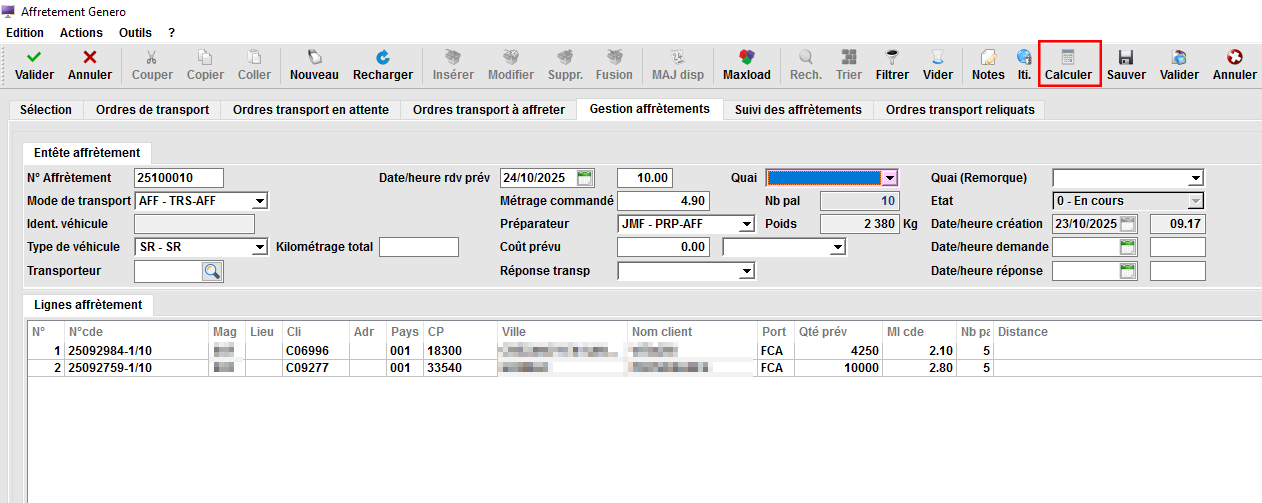Open the Actions menu
Screen dimensions: 1262x503
[81, 33]
